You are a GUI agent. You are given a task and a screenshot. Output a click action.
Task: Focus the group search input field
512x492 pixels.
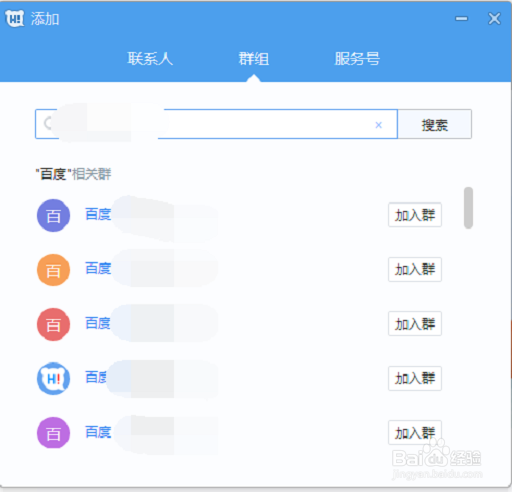216,124
